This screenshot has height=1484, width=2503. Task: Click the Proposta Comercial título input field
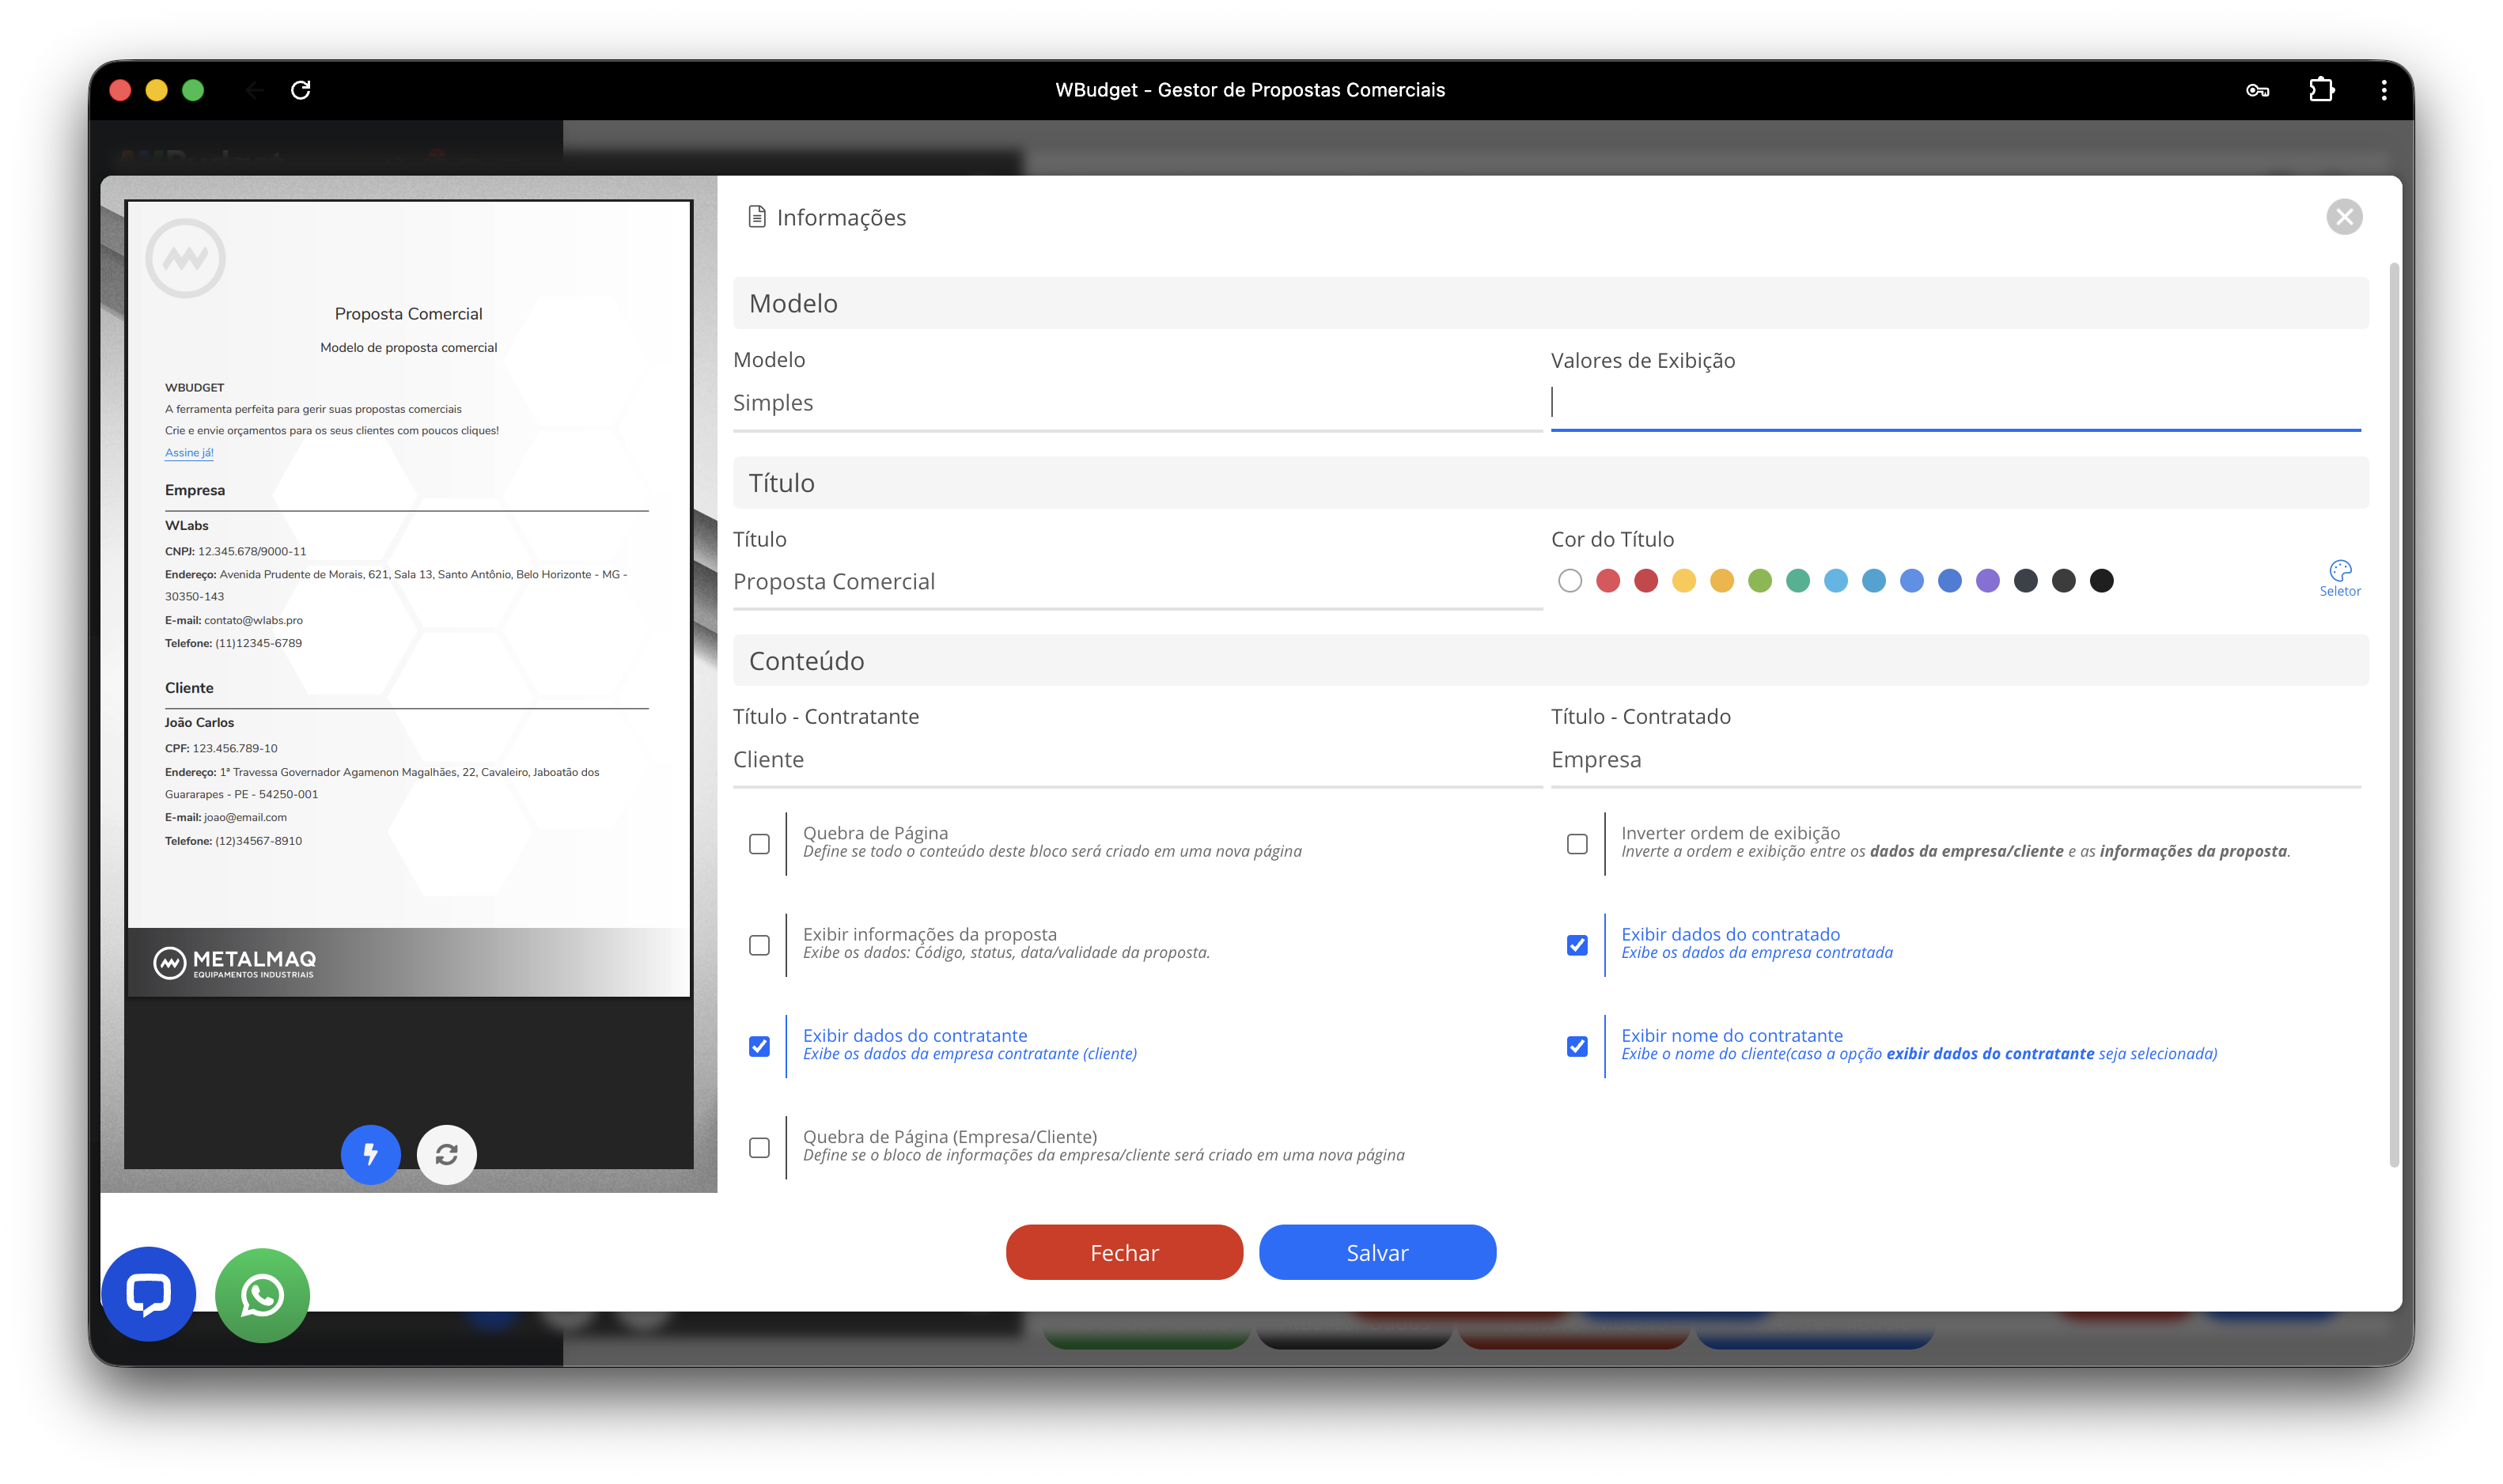1136,582
